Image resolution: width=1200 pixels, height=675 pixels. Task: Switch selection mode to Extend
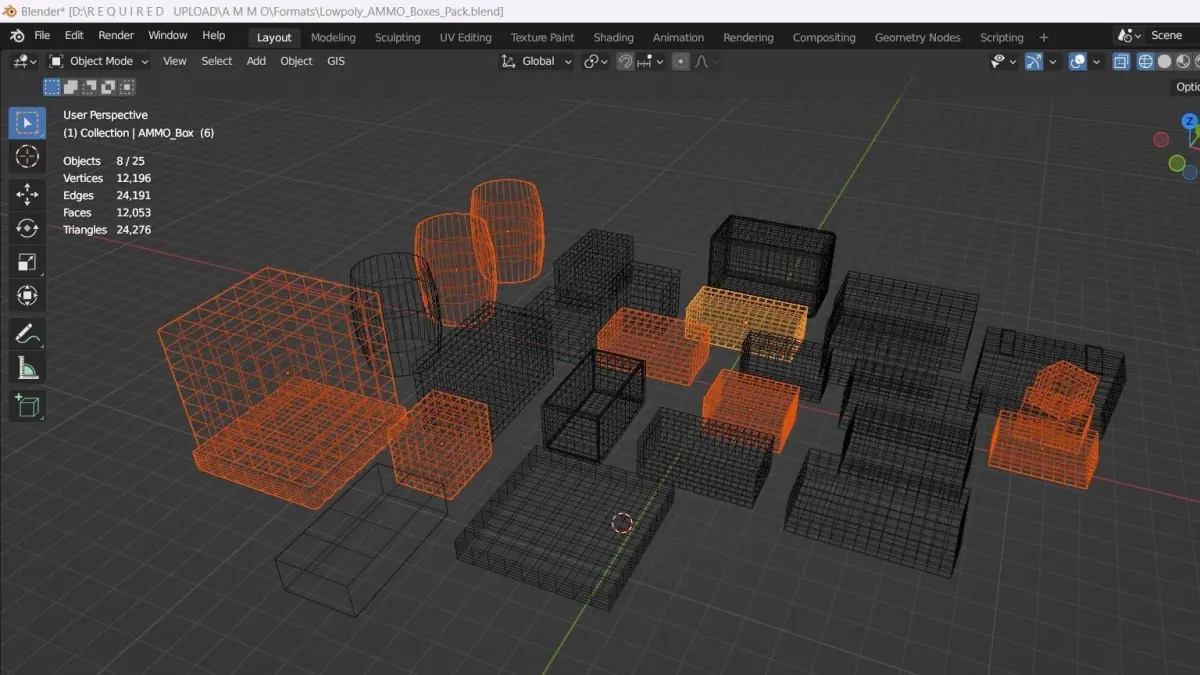click(71, 87)
